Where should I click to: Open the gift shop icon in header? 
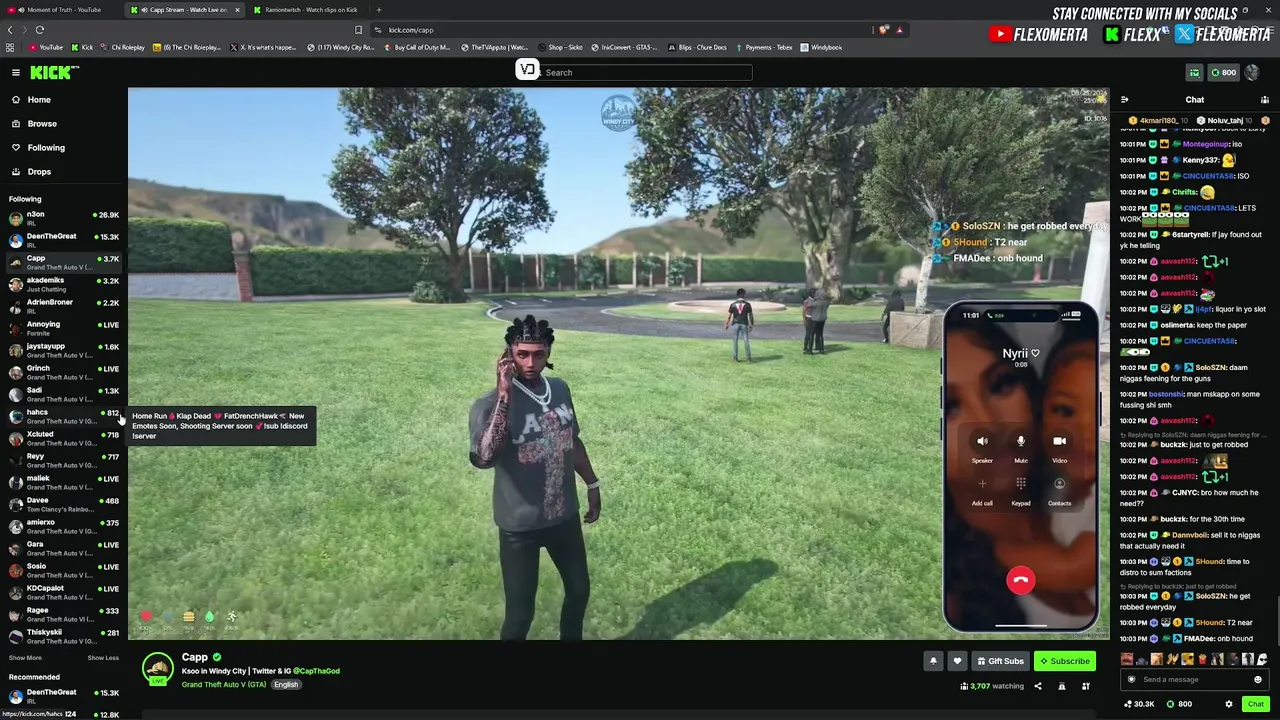pos(1194,72)
